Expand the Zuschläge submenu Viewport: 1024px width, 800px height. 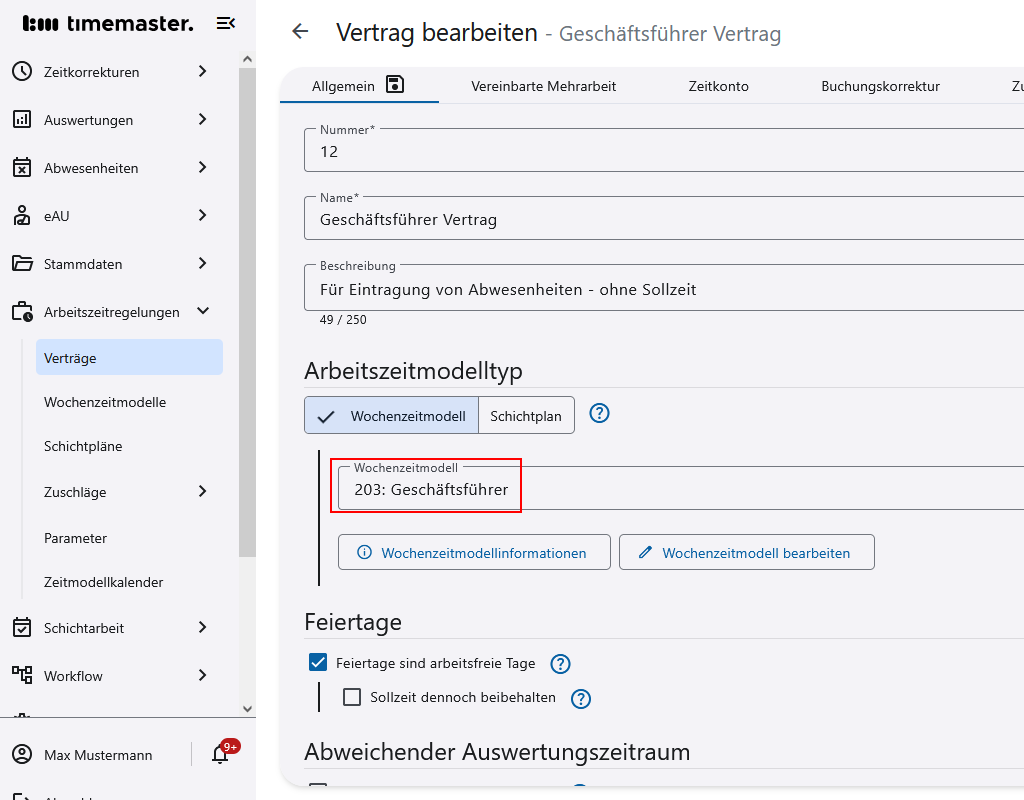(x=202, y=492)
